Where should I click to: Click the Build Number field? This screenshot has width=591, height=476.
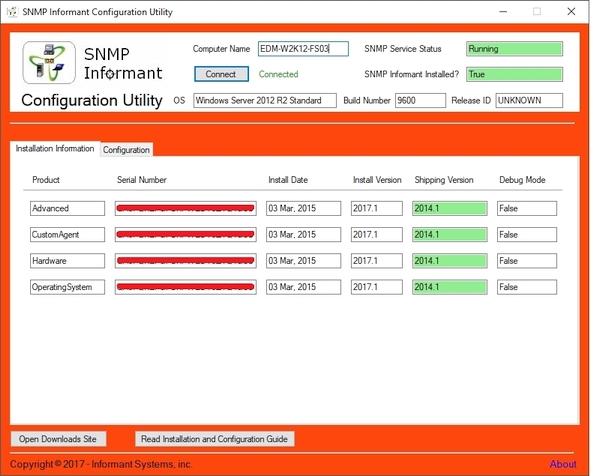(420, 101)
